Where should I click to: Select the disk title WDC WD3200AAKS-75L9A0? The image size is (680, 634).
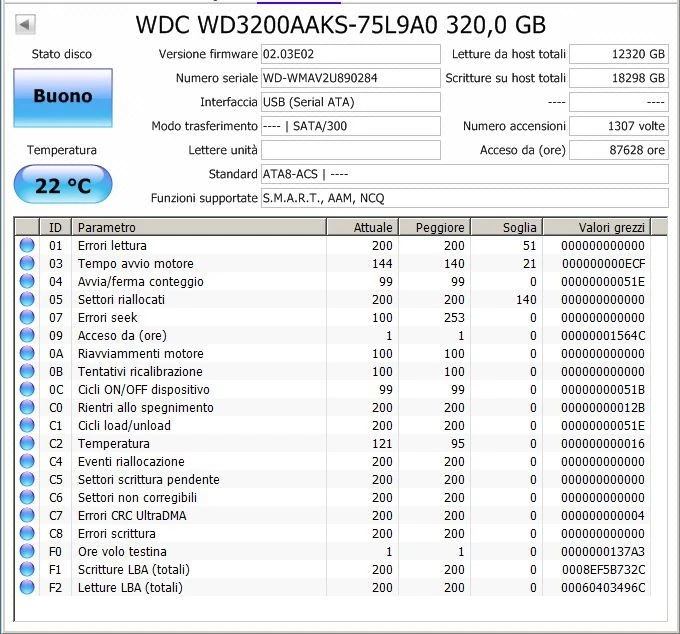(x=286, y=24)
